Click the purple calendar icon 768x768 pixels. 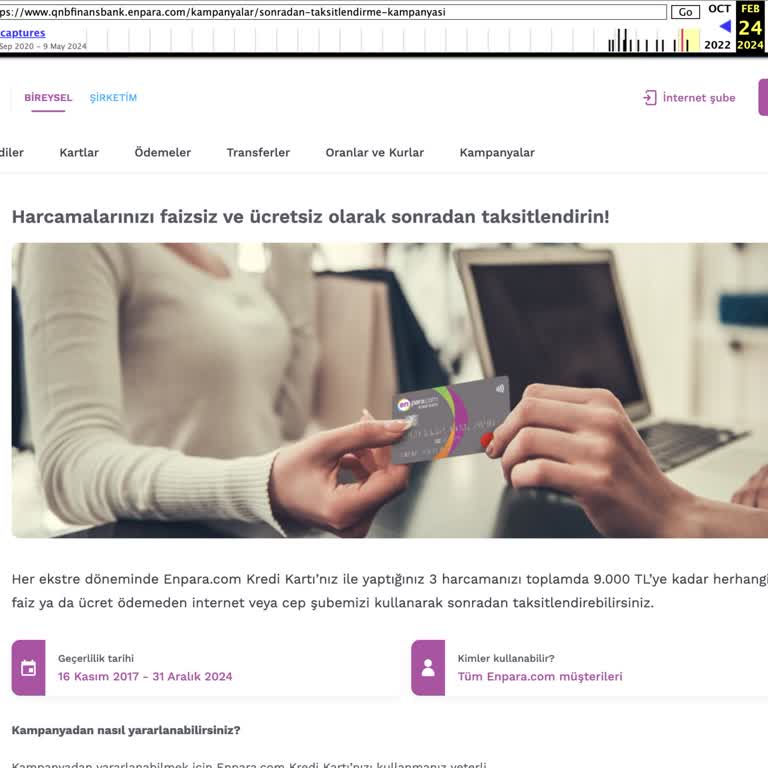[x=28, y=668]
